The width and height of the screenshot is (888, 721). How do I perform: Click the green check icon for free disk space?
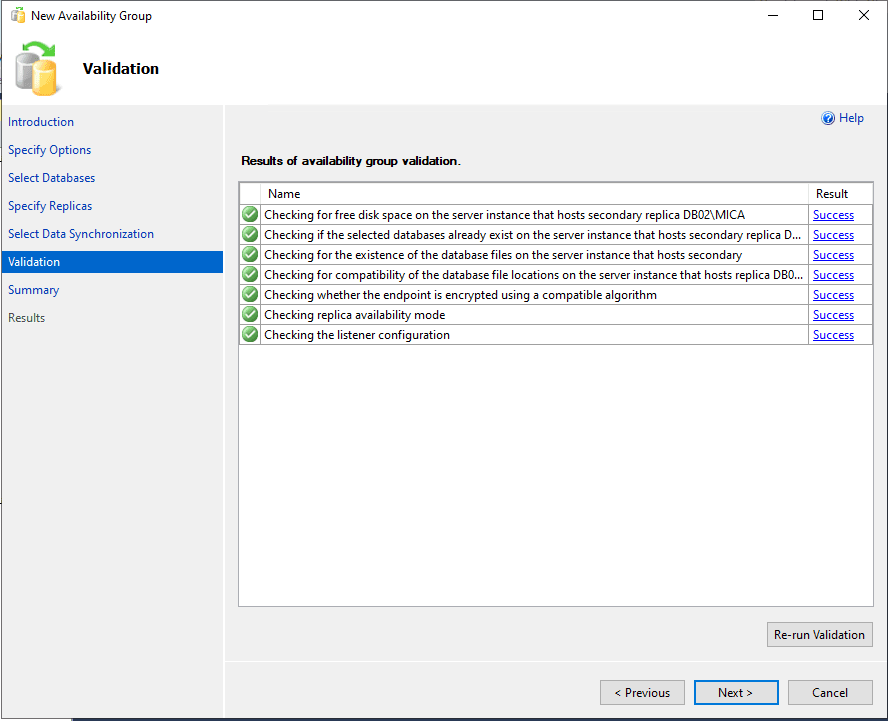pyautogui.click(x=250, y=214)
